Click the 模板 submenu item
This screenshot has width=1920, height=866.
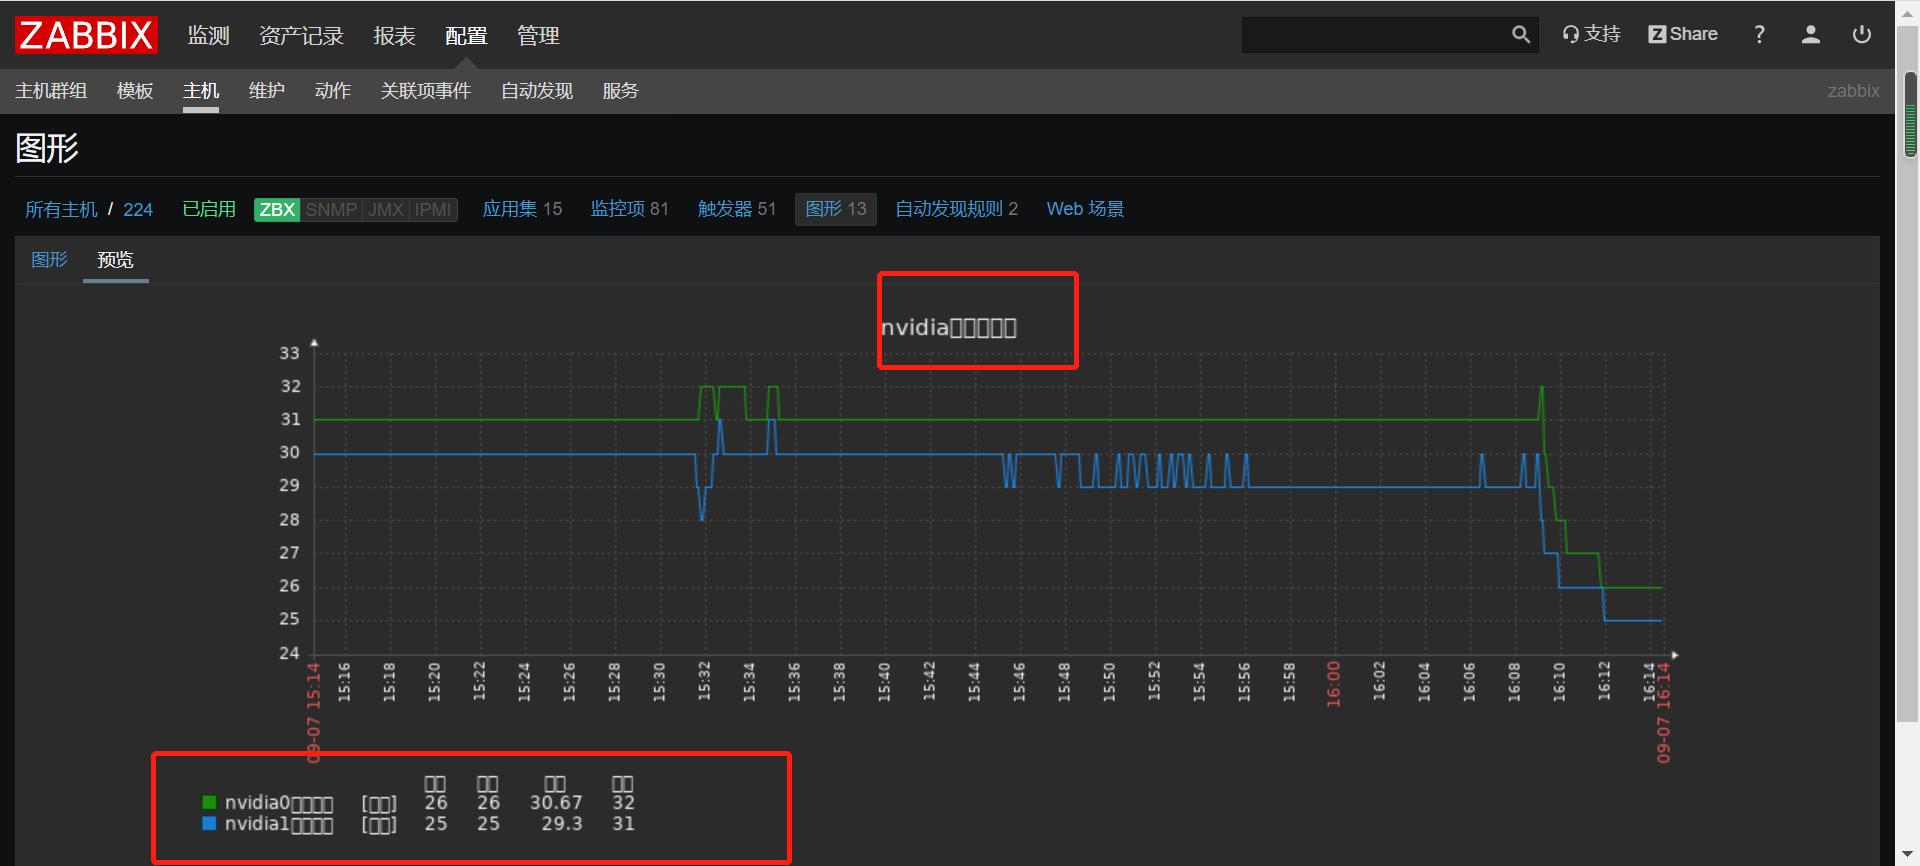click(135, 91)
